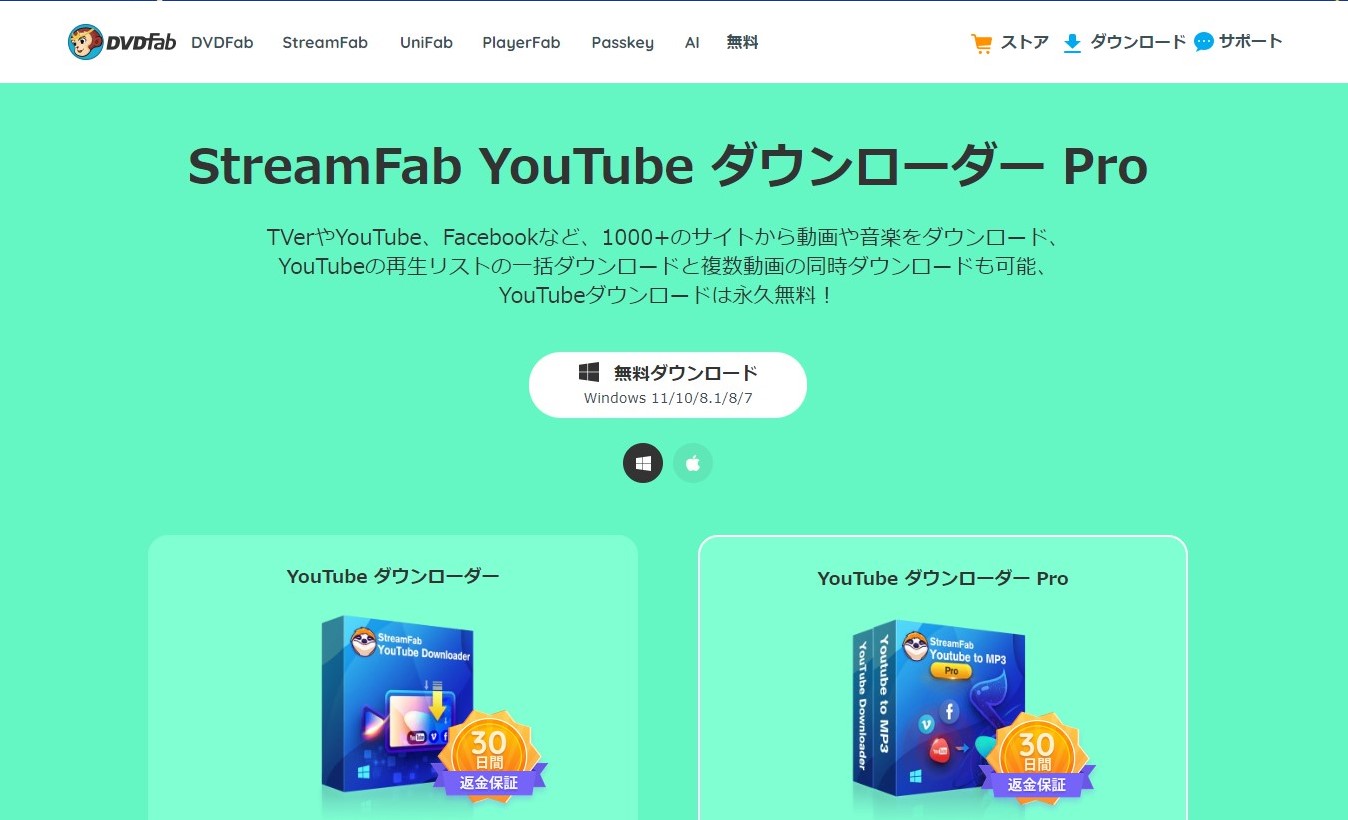The width and height of the screenshot is (1348, 820).
Task: Select the Windows platform toggle icon
Action: (x=643, y=463)
